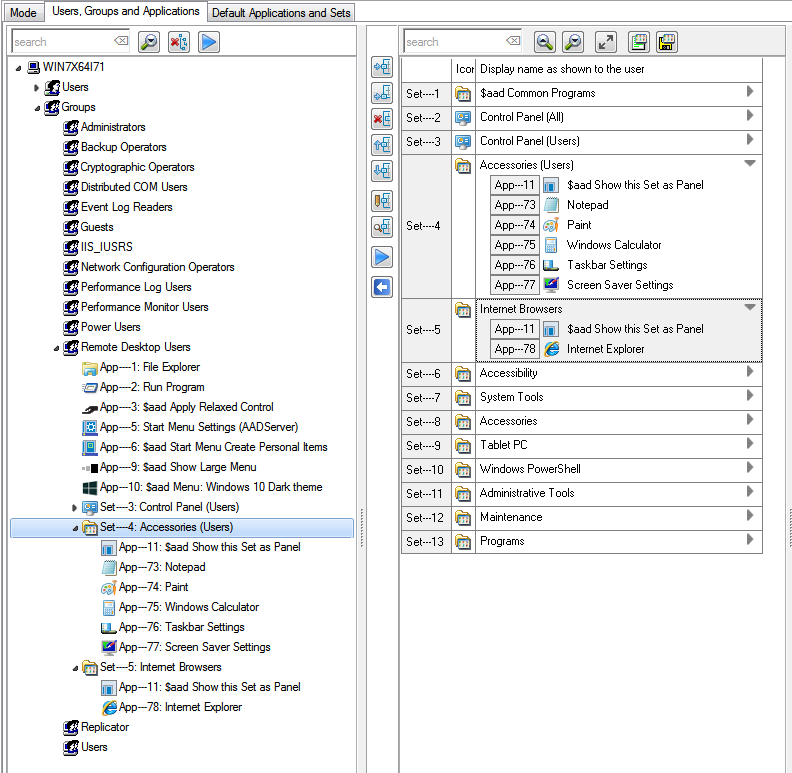The width and height of the screenshot is (792, 773).
Task: Collapse the Internet Browsers set in right list
Action: click(750, 308)
